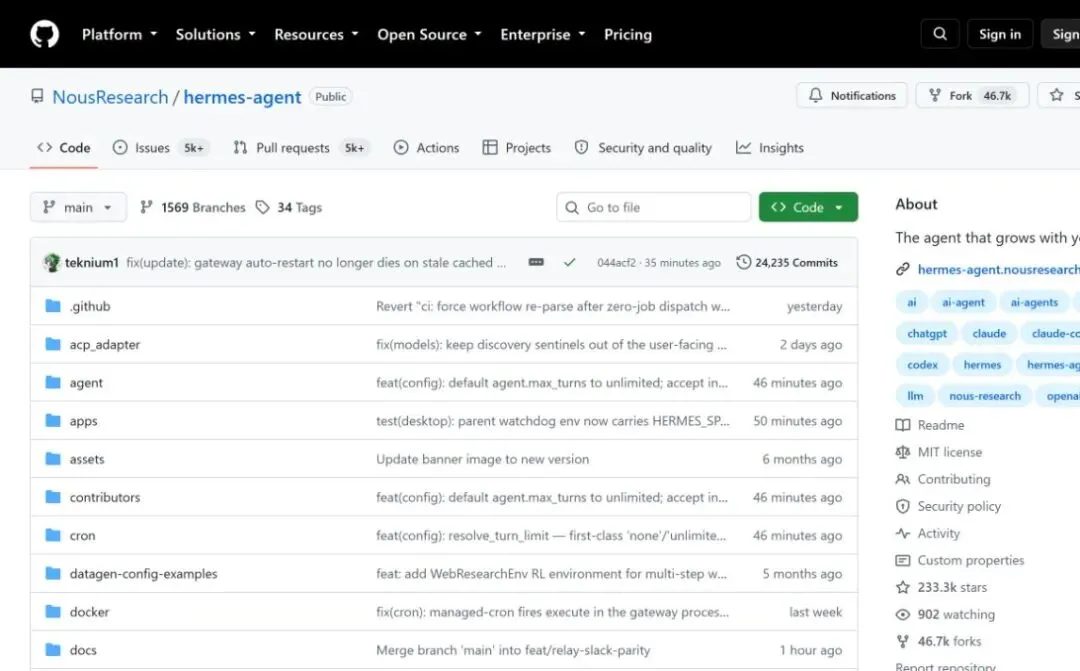The height and width of the screenshot is (671, 1080).
Task: Open the Security policy link
Action: (948, 506)
